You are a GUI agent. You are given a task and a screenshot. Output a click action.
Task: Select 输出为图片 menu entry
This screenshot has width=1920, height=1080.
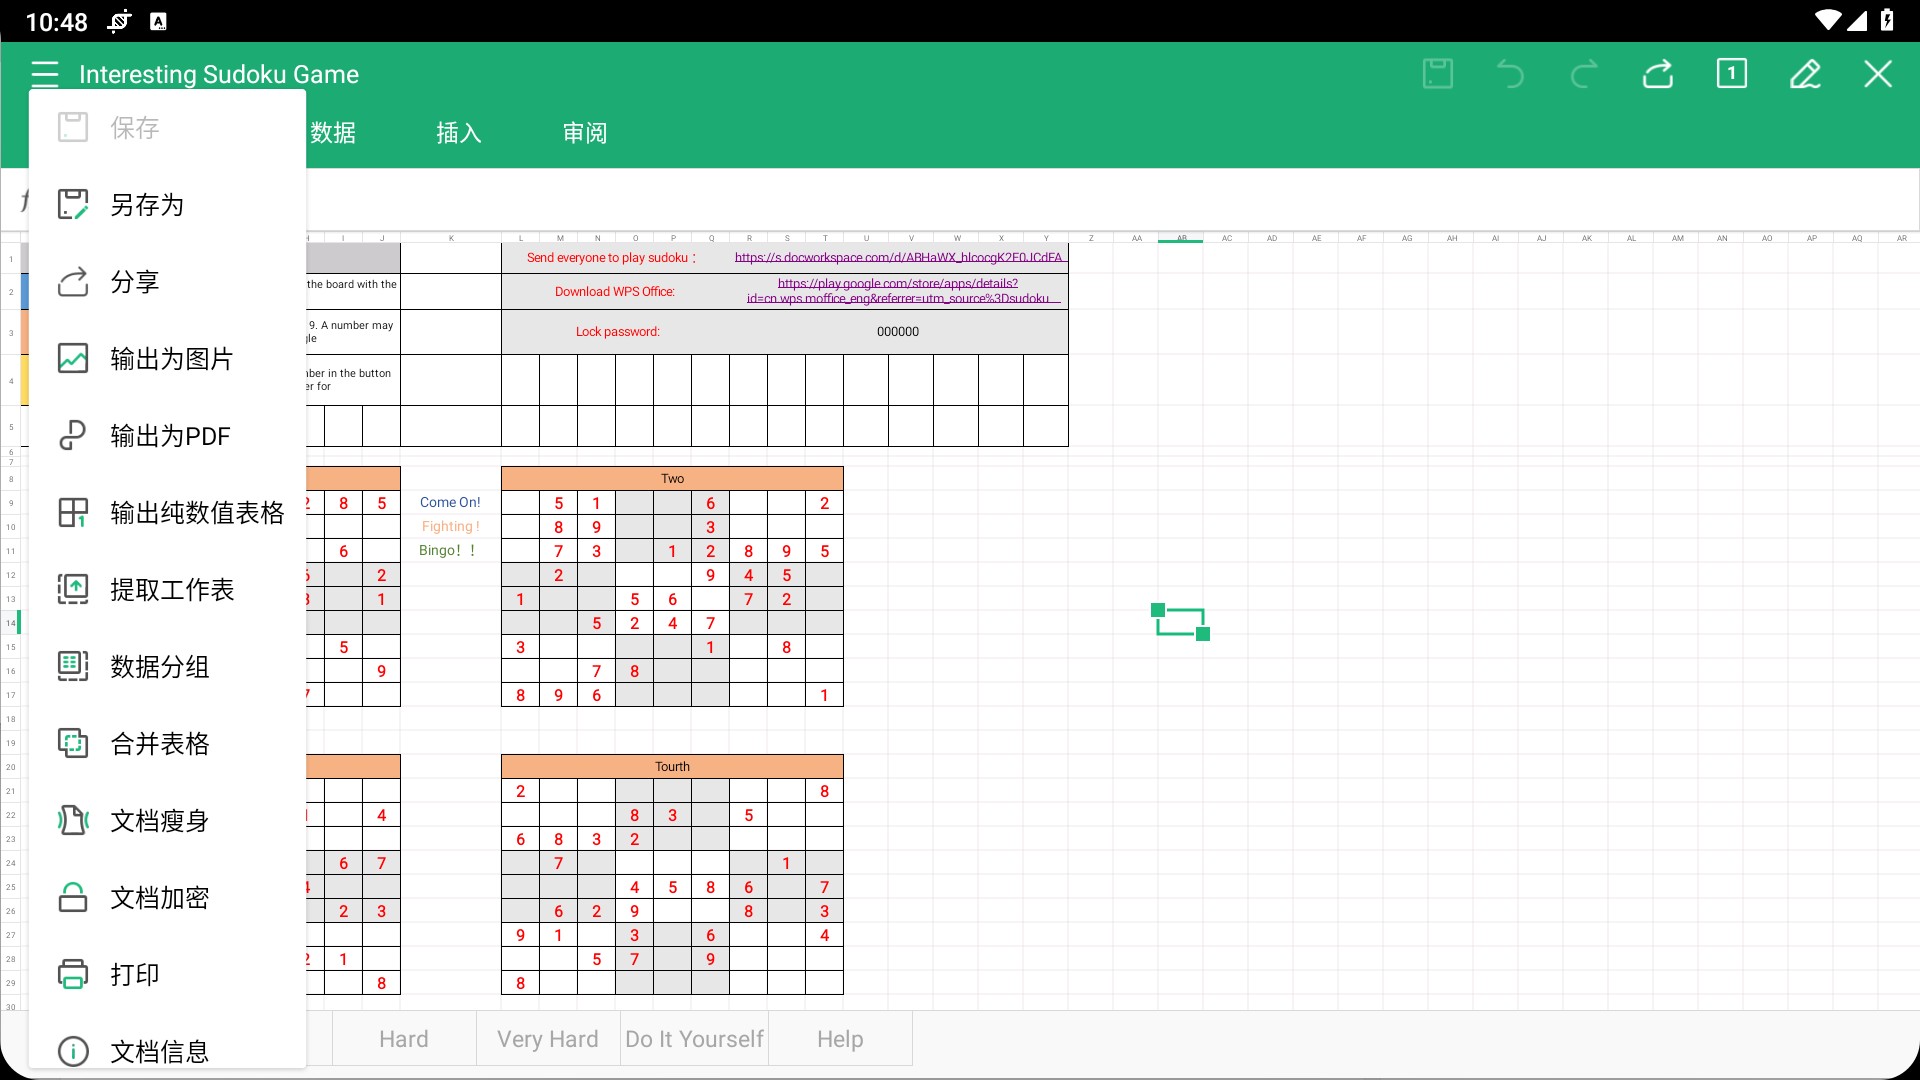pos(167,359)
